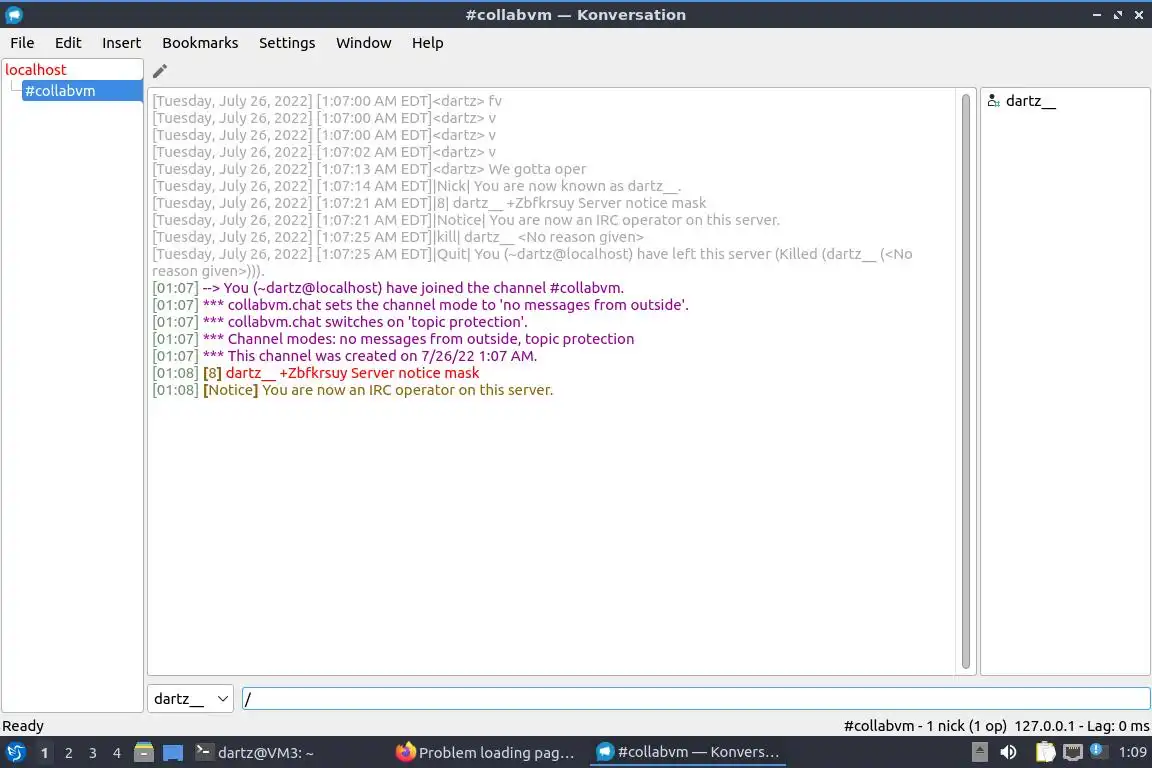This screenshot has width=1152, height=768.
Task: Switch to virtual desktop 4
Action: click(117, 753)
